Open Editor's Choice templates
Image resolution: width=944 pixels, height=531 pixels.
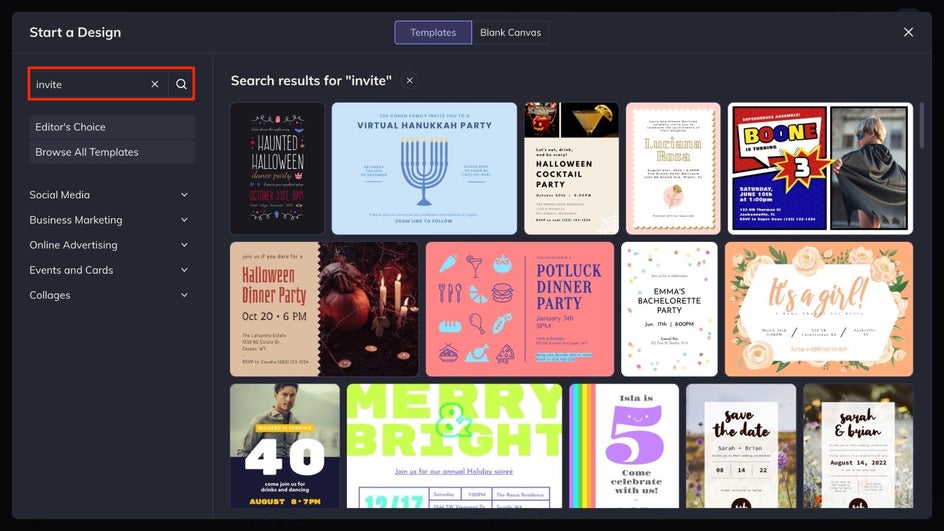[111, 127]
